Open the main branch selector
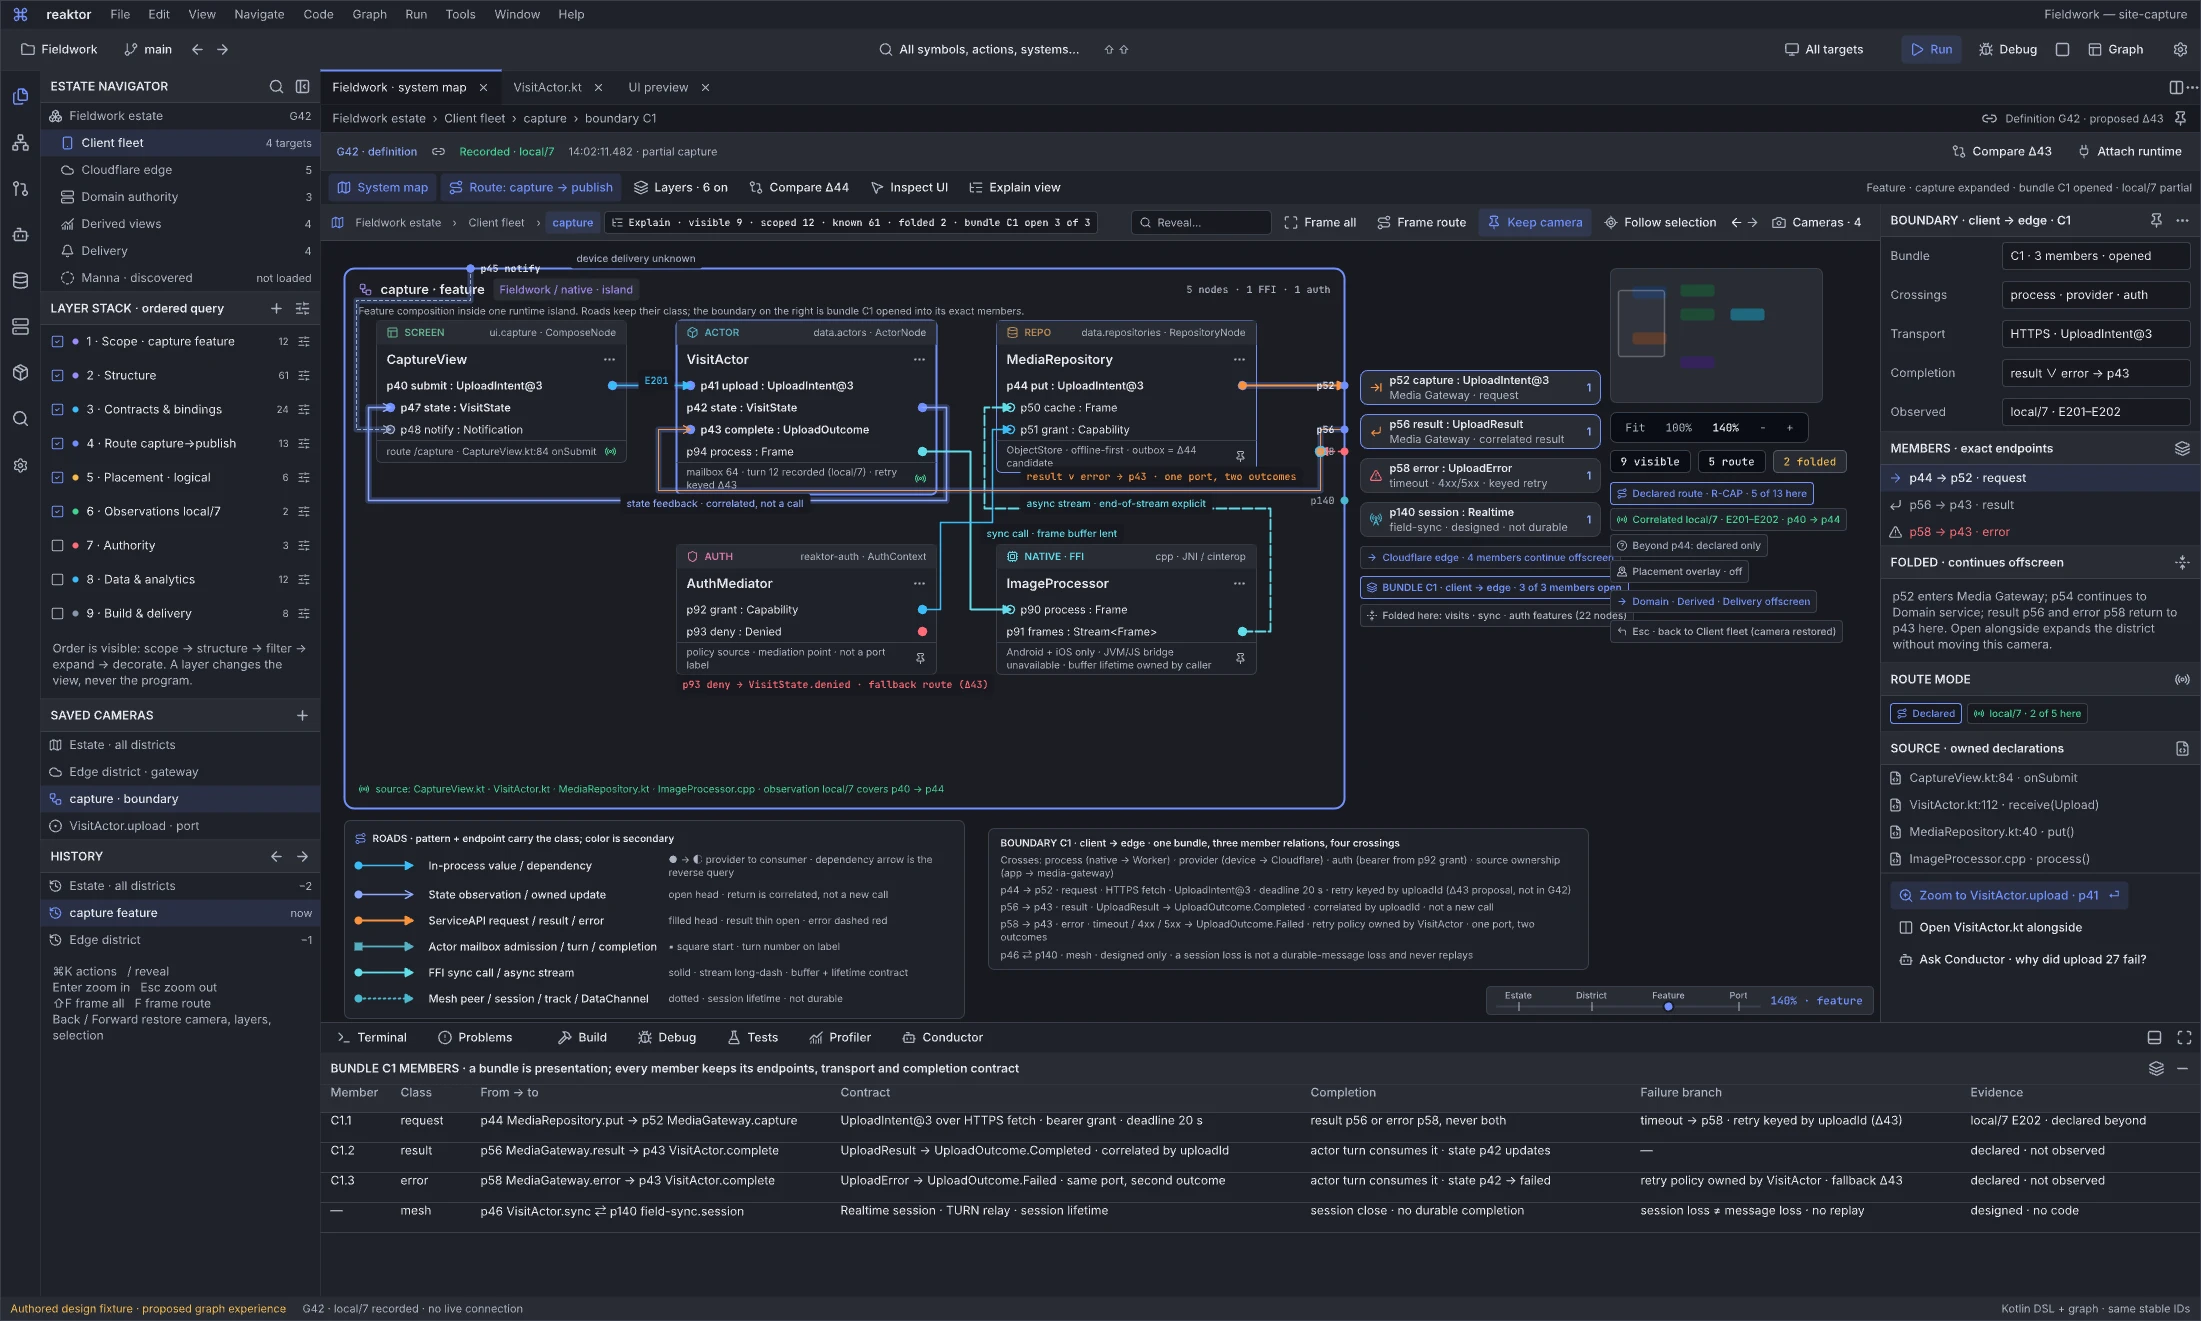The image size is (2201, 1321). (x=148, y=49)
